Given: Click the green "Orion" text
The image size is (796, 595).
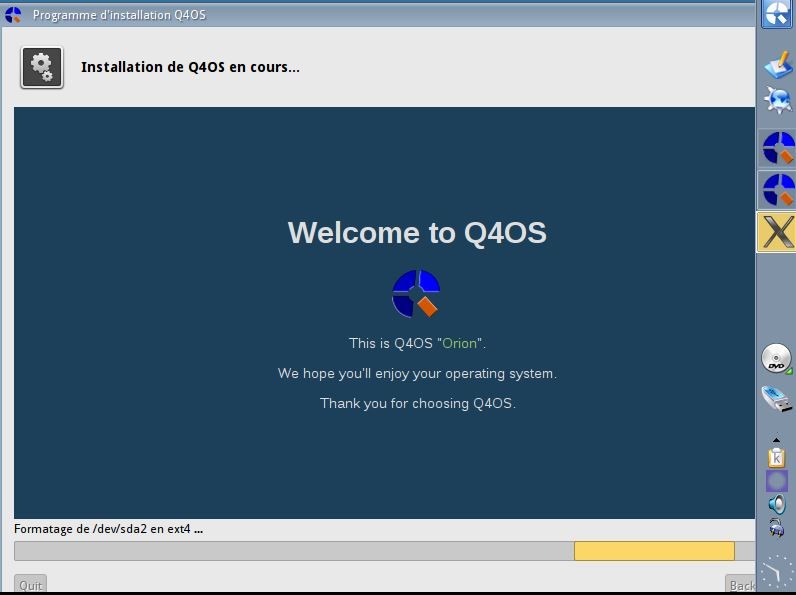Looking at the screenshot, I should pos(459,343).
